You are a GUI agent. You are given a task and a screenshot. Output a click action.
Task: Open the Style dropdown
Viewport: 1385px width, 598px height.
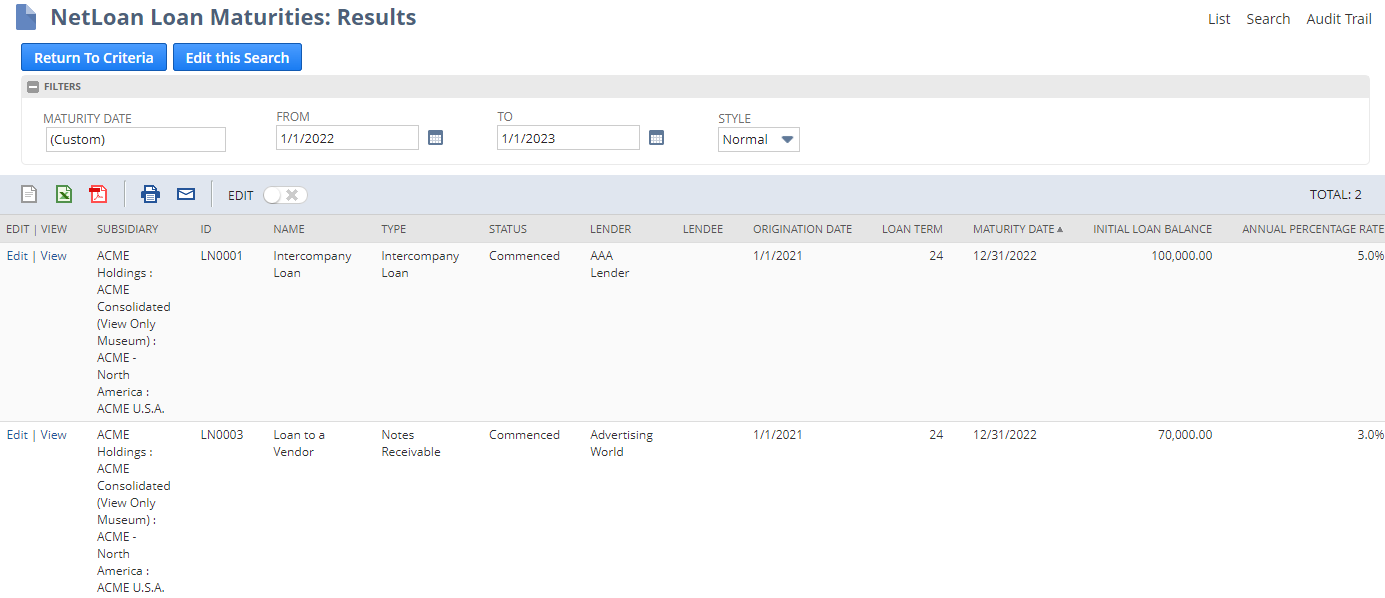759,140
